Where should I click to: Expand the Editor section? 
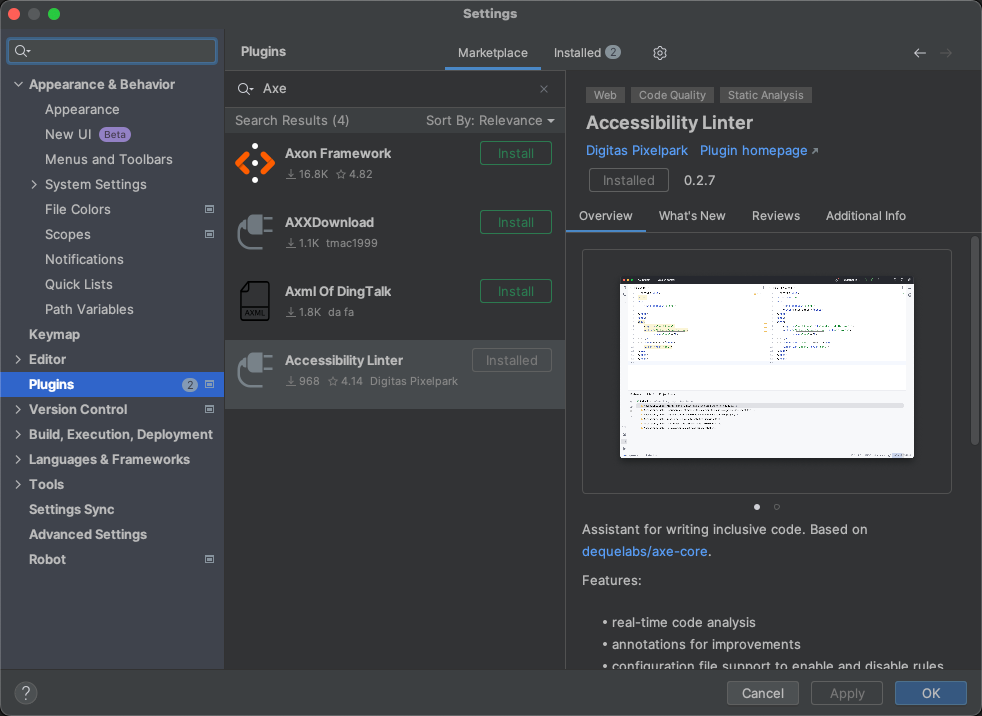(18, 359)
